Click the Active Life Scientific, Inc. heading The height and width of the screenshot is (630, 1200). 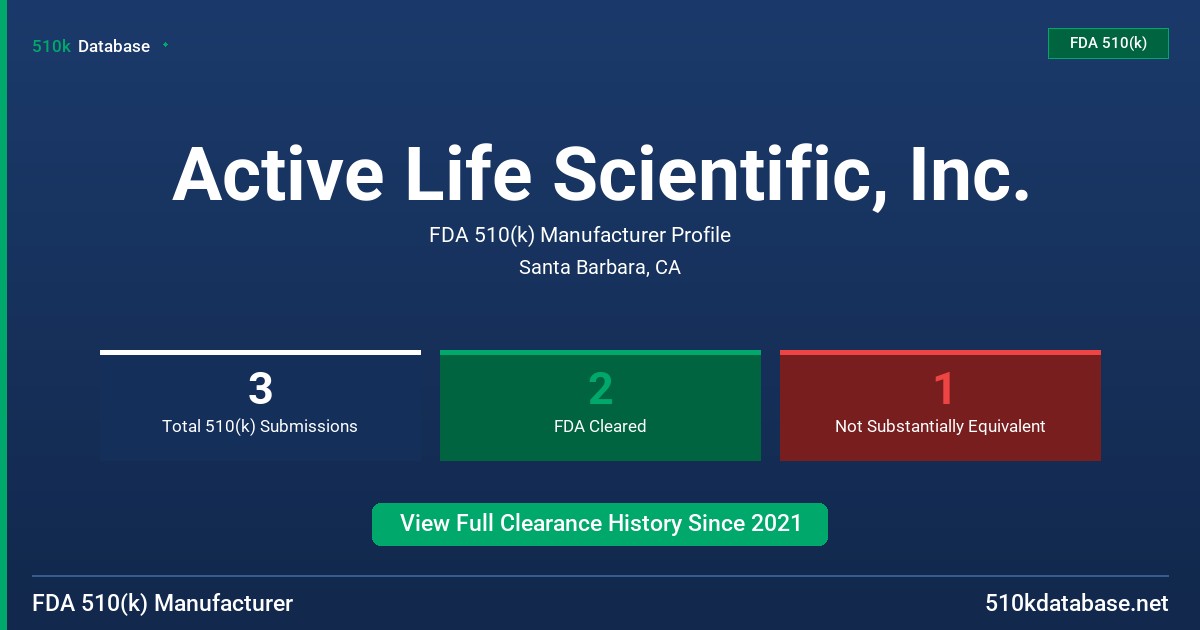(600, 175)
